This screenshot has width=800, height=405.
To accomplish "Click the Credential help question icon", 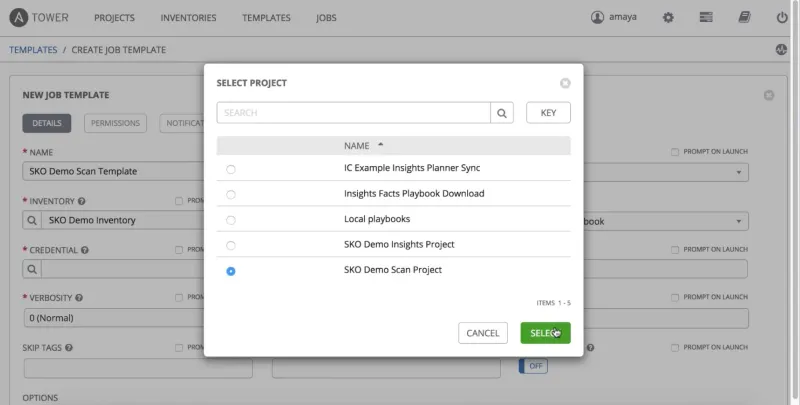I will [x=85, y=250].
